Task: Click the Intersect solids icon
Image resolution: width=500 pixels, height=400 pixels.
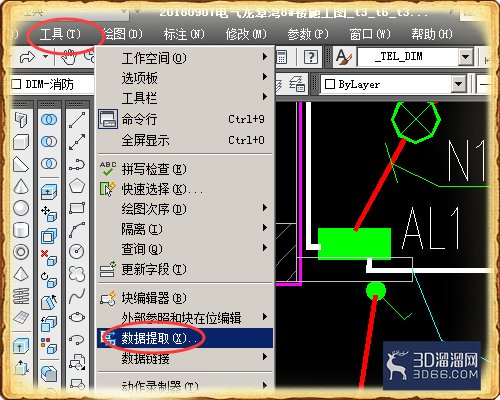Action: 49,164
